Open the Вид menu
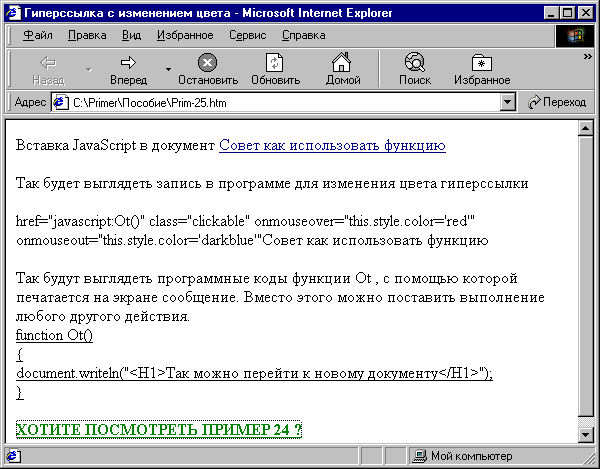This screenshot has width=600, height=469. pyautogui.click(x=132, y=35)
